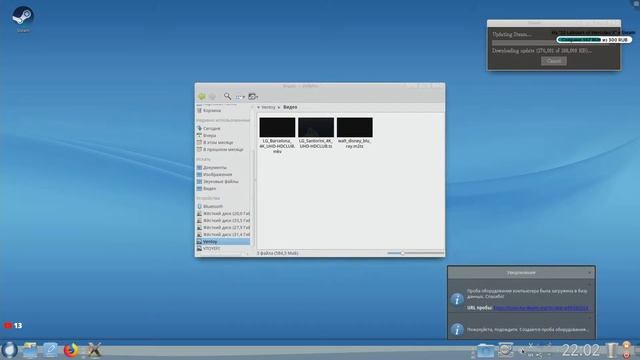Click the walt_disney_blu_ray file name label
Screen dimensions: 640x360
click(x=355, y=143)
